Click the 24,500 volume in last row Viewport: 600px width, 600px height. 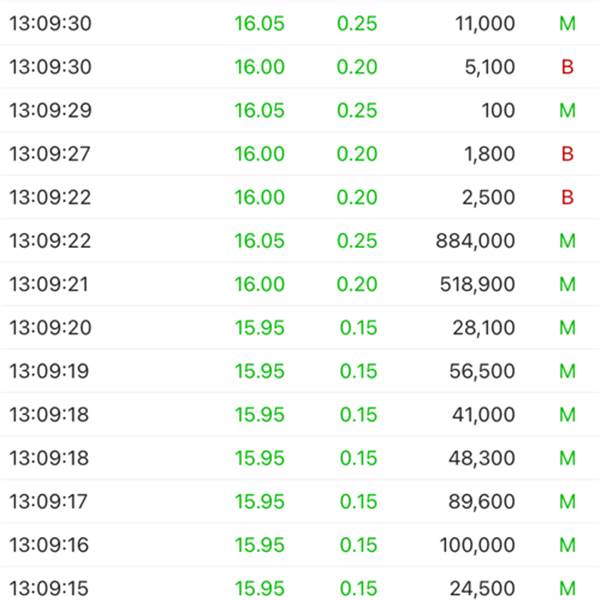point(482,589)
